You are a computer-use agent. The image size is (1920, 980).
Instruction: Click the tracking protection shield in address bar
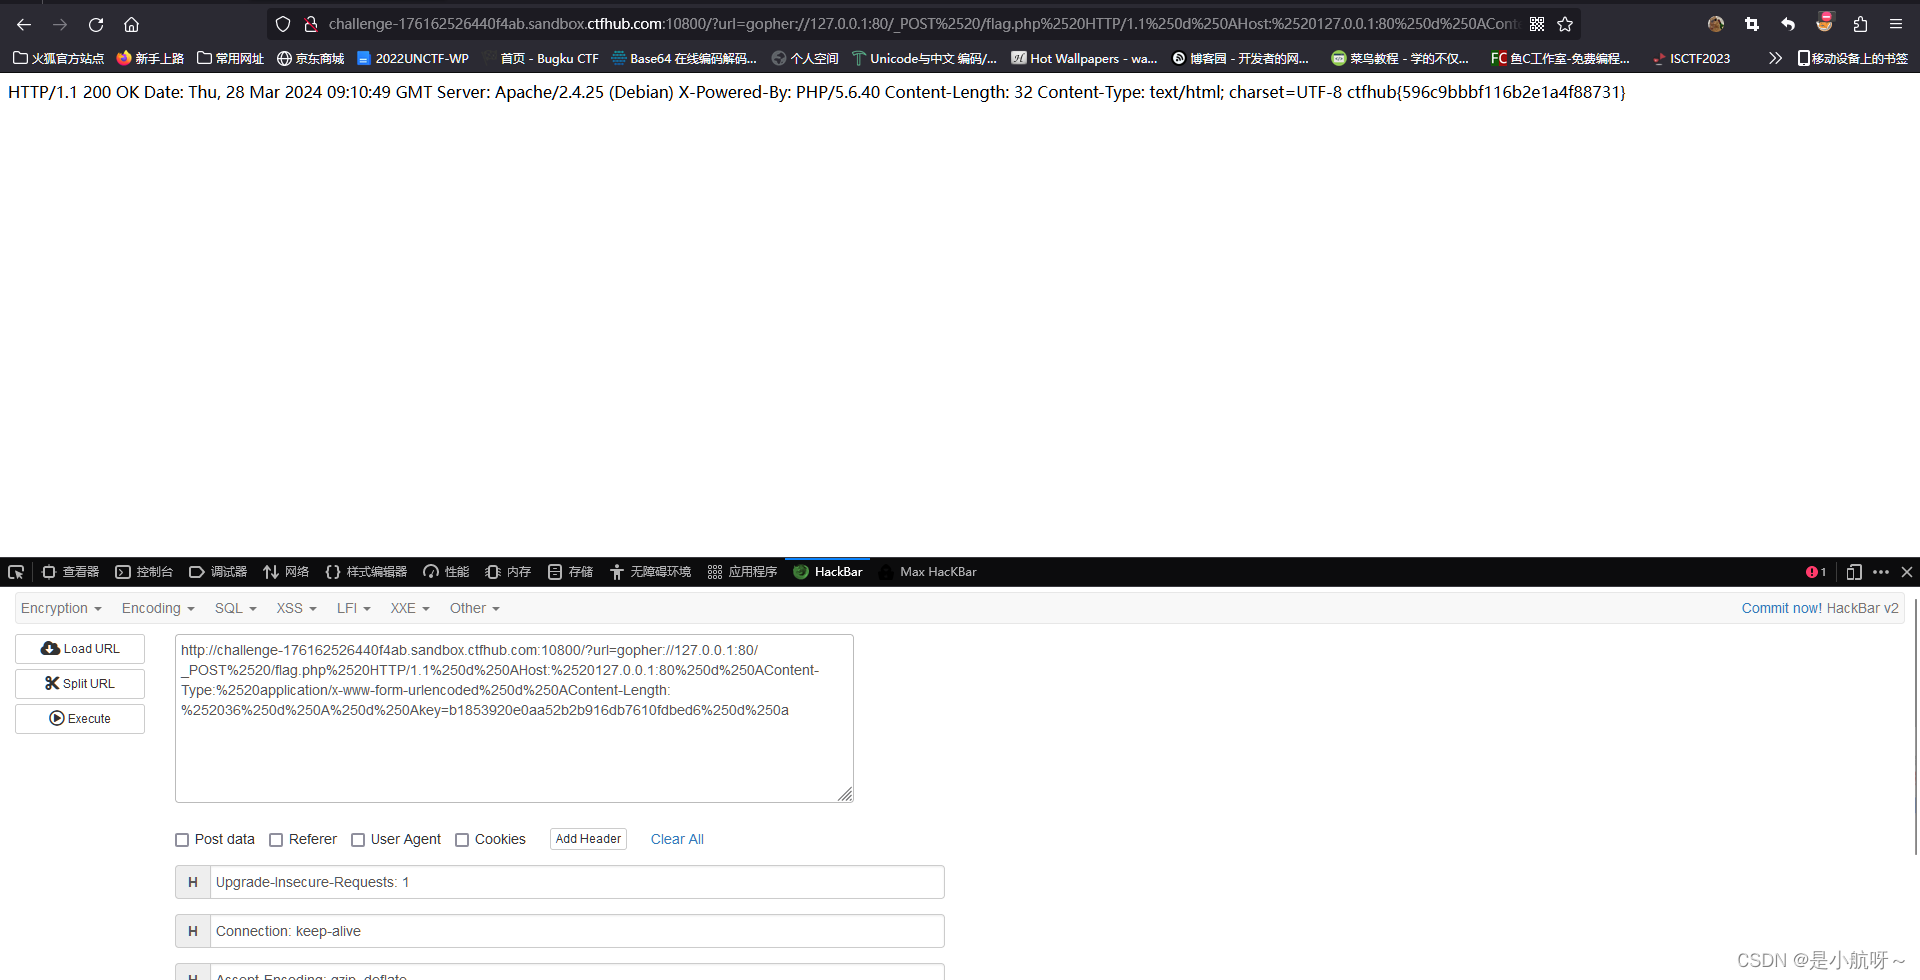(x=283, y=24)
